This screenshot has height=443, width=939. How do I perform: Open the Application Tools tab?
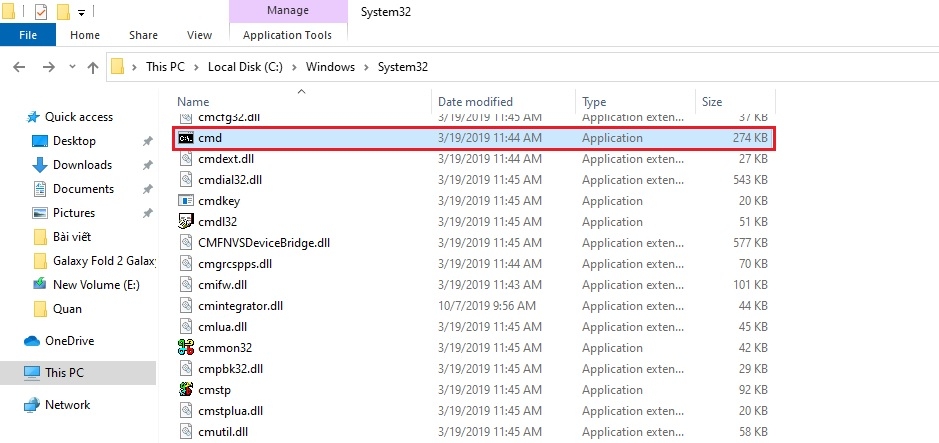point(287,35)
